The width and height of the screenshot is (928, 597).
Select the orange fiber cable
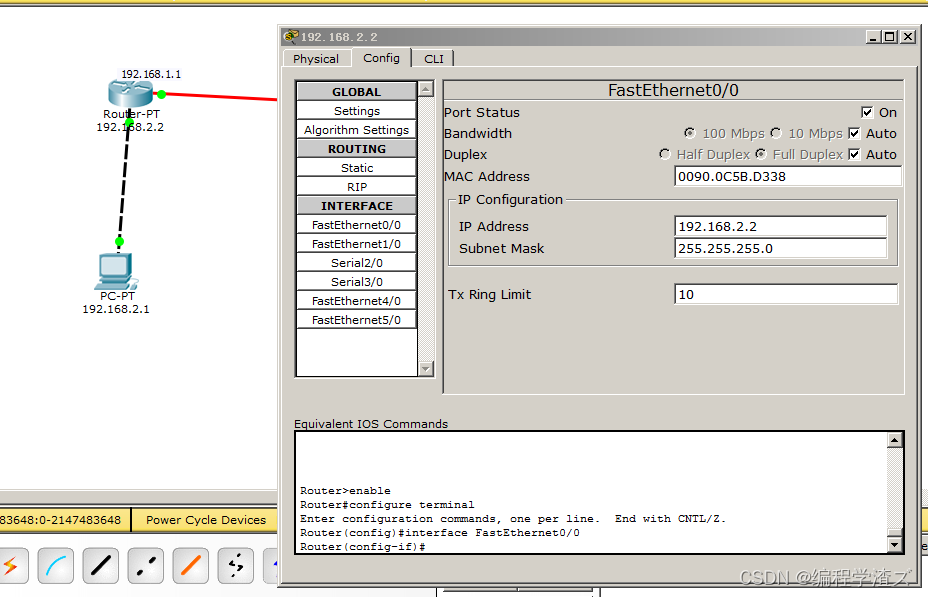[191, 566]
